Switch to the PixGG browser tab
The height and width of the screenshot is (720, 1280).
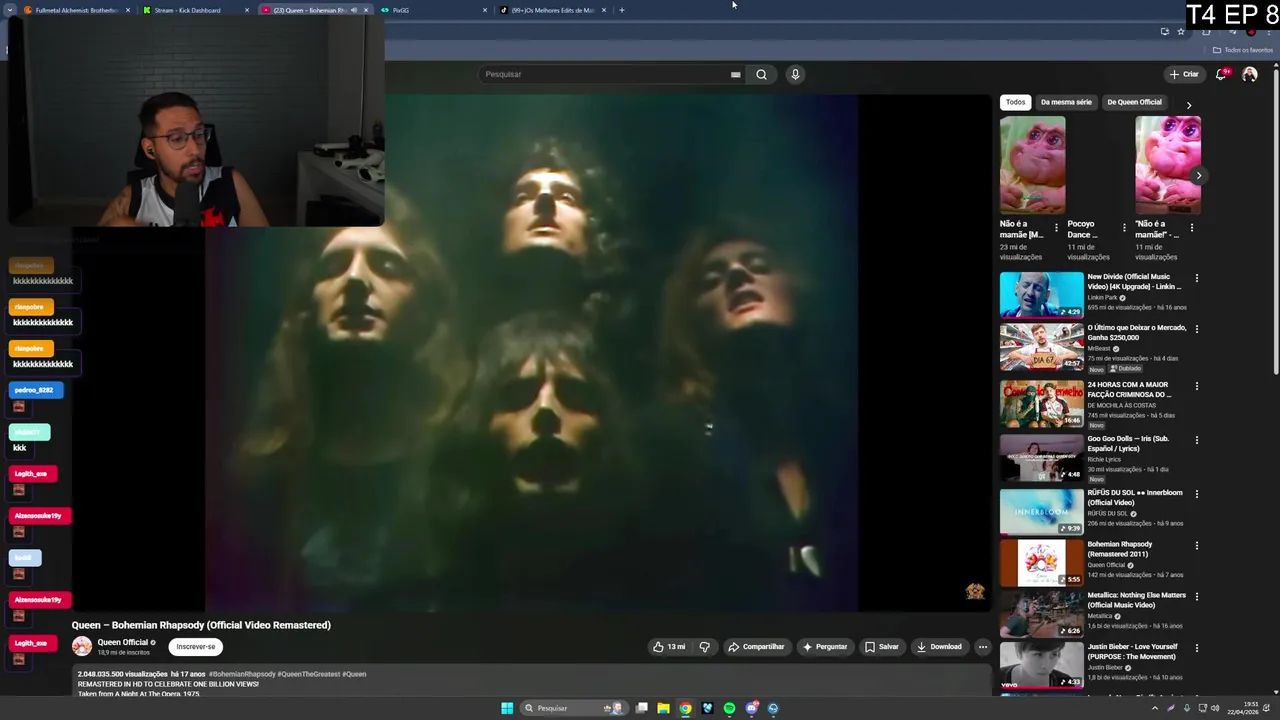pyautogui.click(x=430, y=10)
